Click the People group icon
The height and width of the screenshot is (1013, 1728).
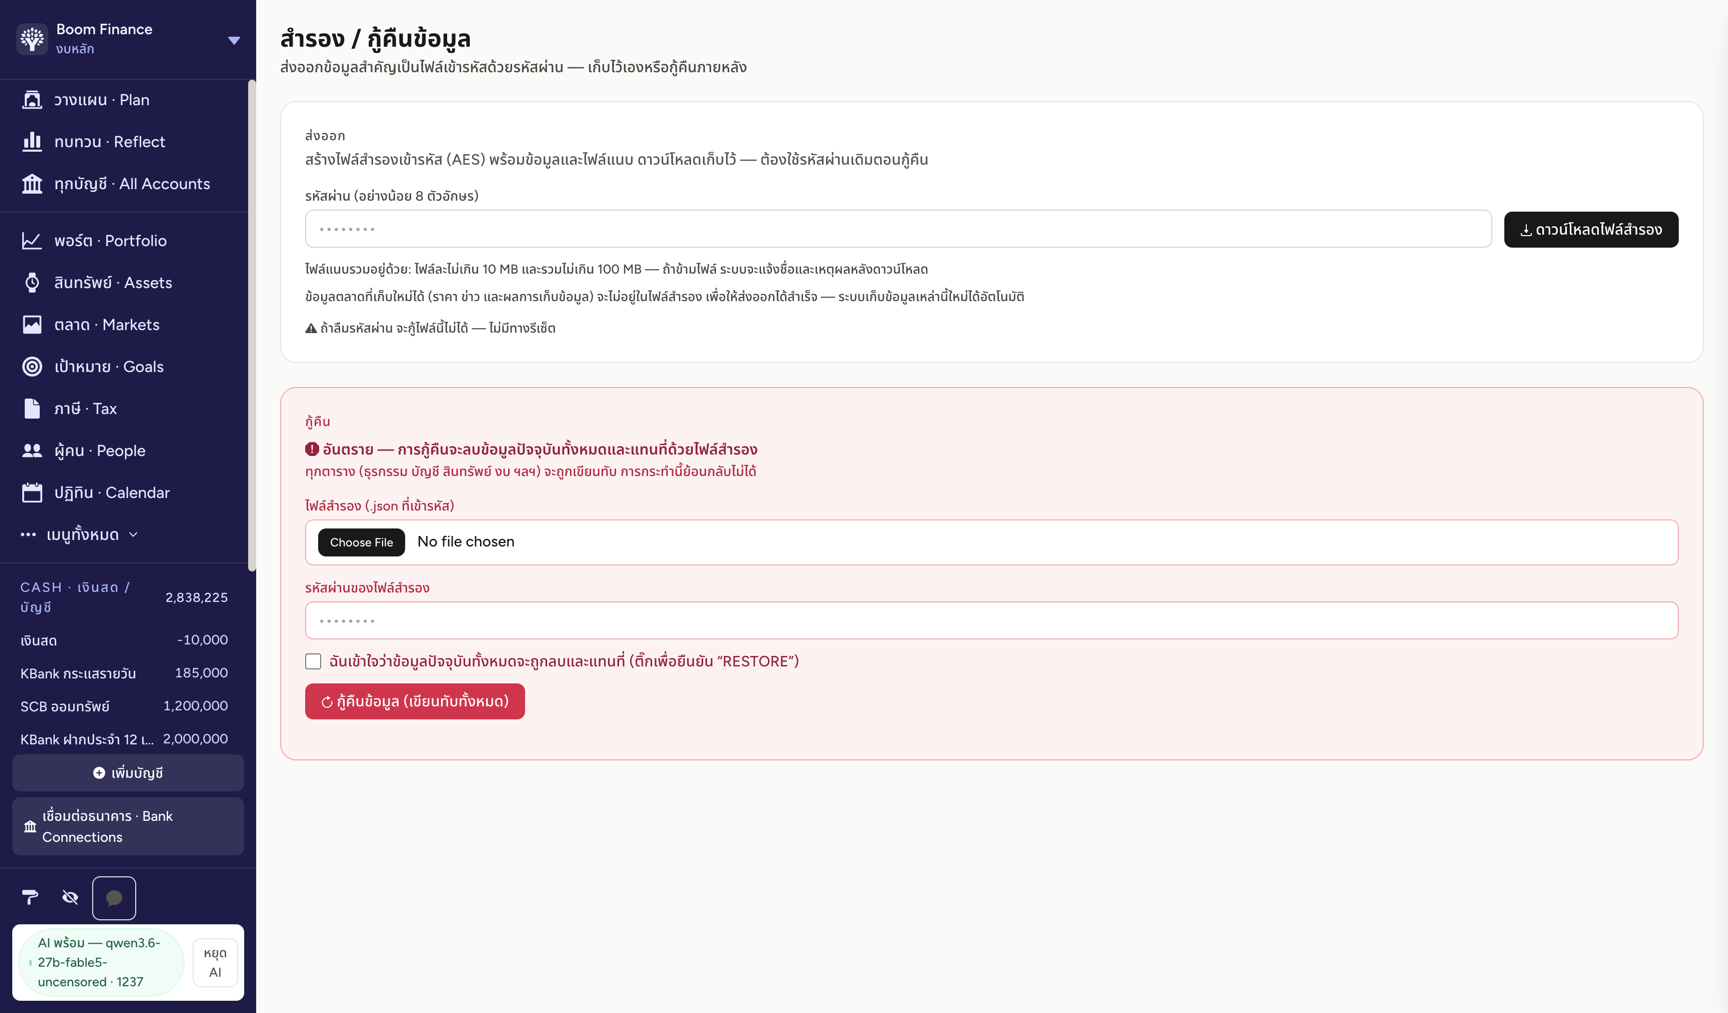coord(32,451)
